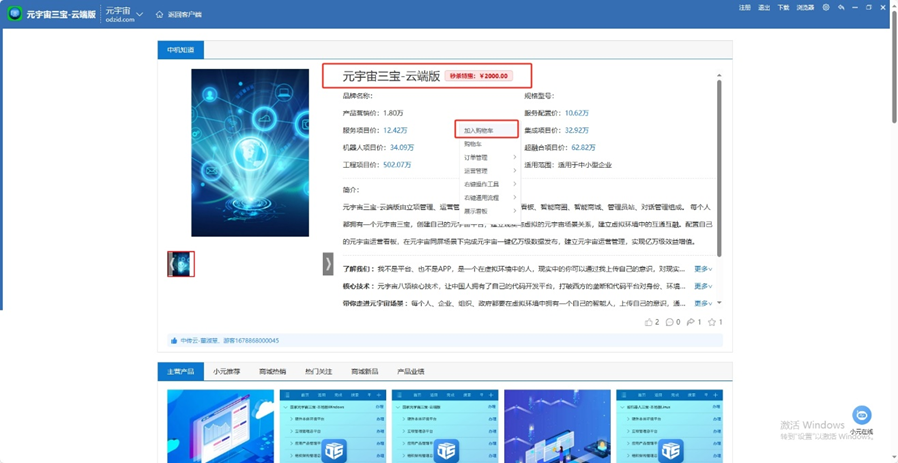Click 服务项目价 value 12.42万
Screen dimensions: 898x463
396,130
